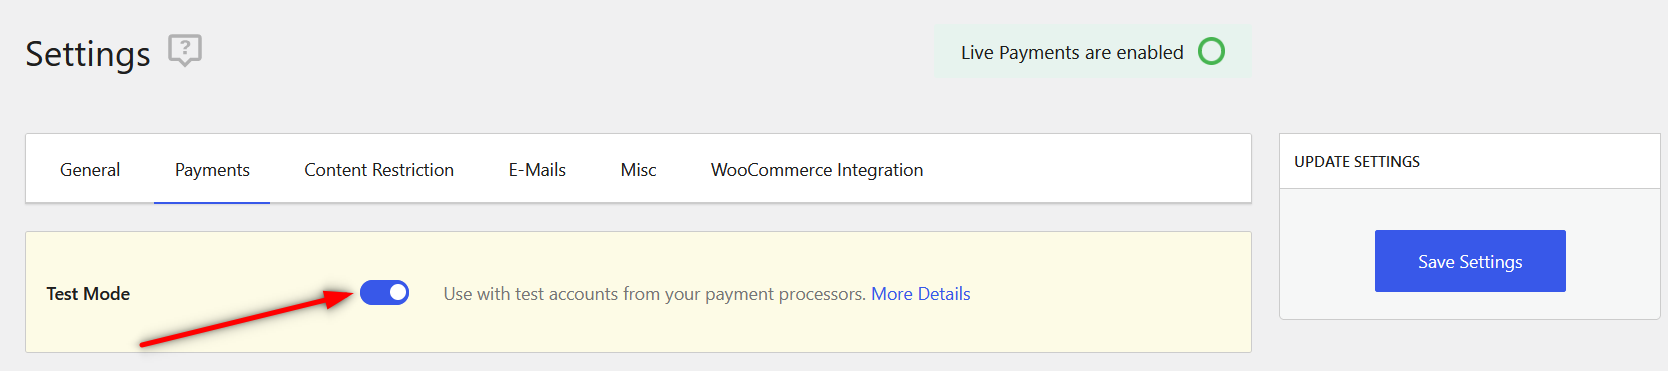Switch to the Content Restriction tab
1668x371 pixels.
pyautogui.click(x=379, y=170)
